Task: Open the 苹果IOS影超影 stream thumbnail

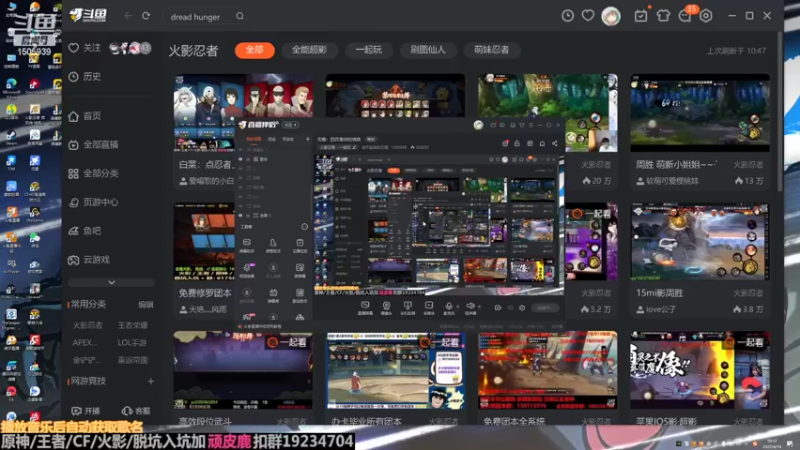Action: 700,370
